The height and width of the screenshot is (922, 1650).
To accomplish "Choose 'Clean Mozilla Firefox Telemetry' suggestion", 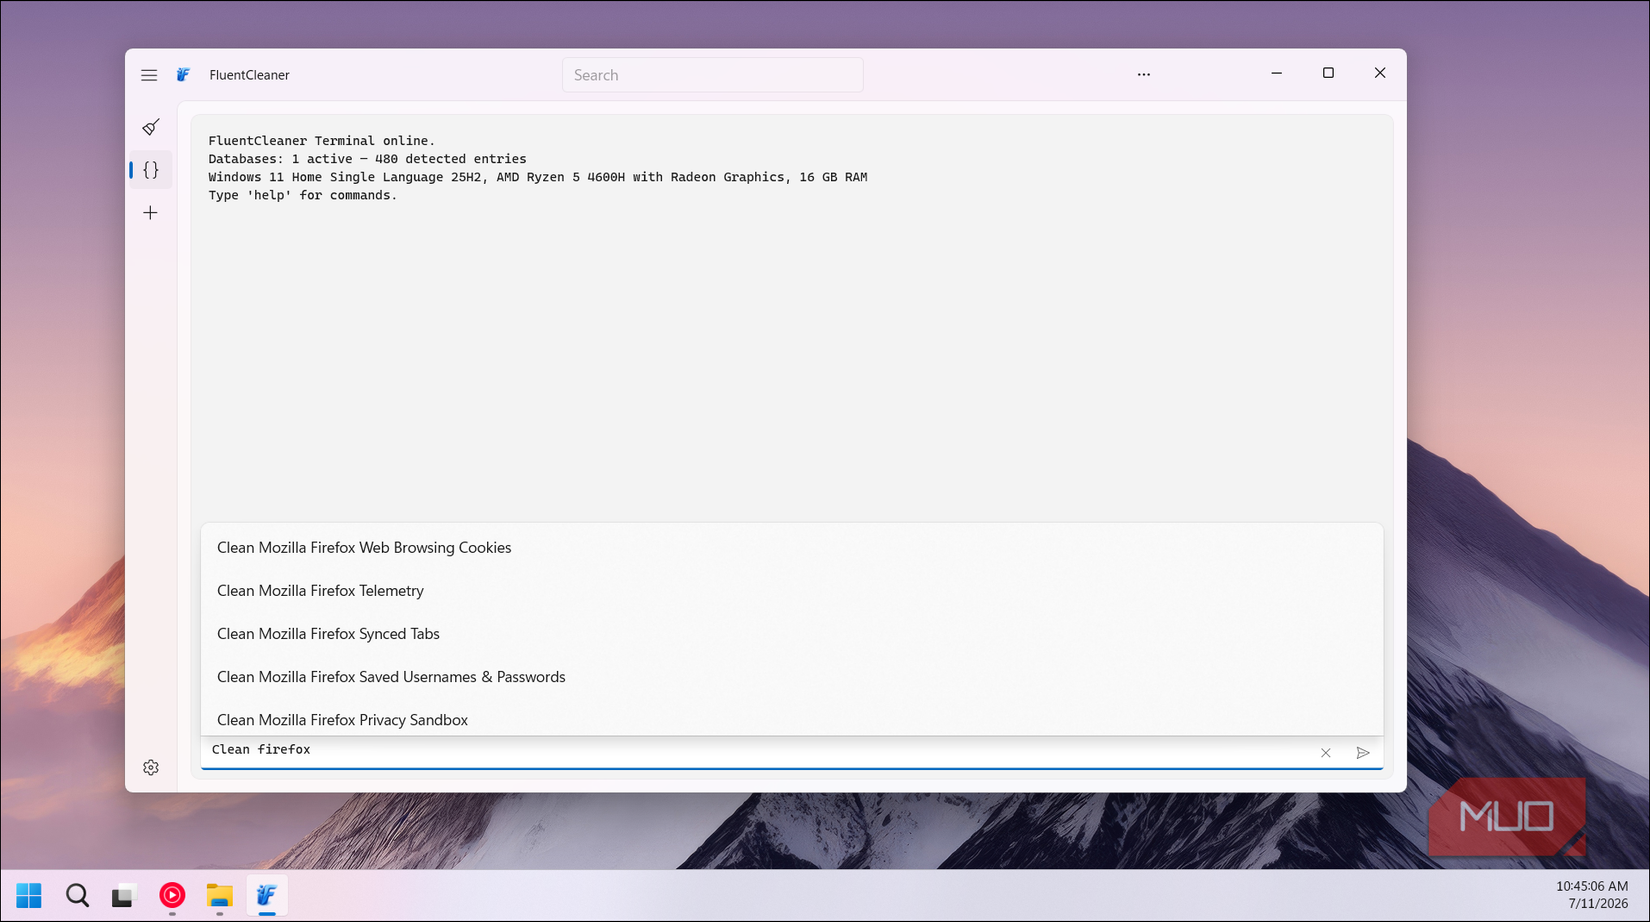I will (x=792, y=591).
